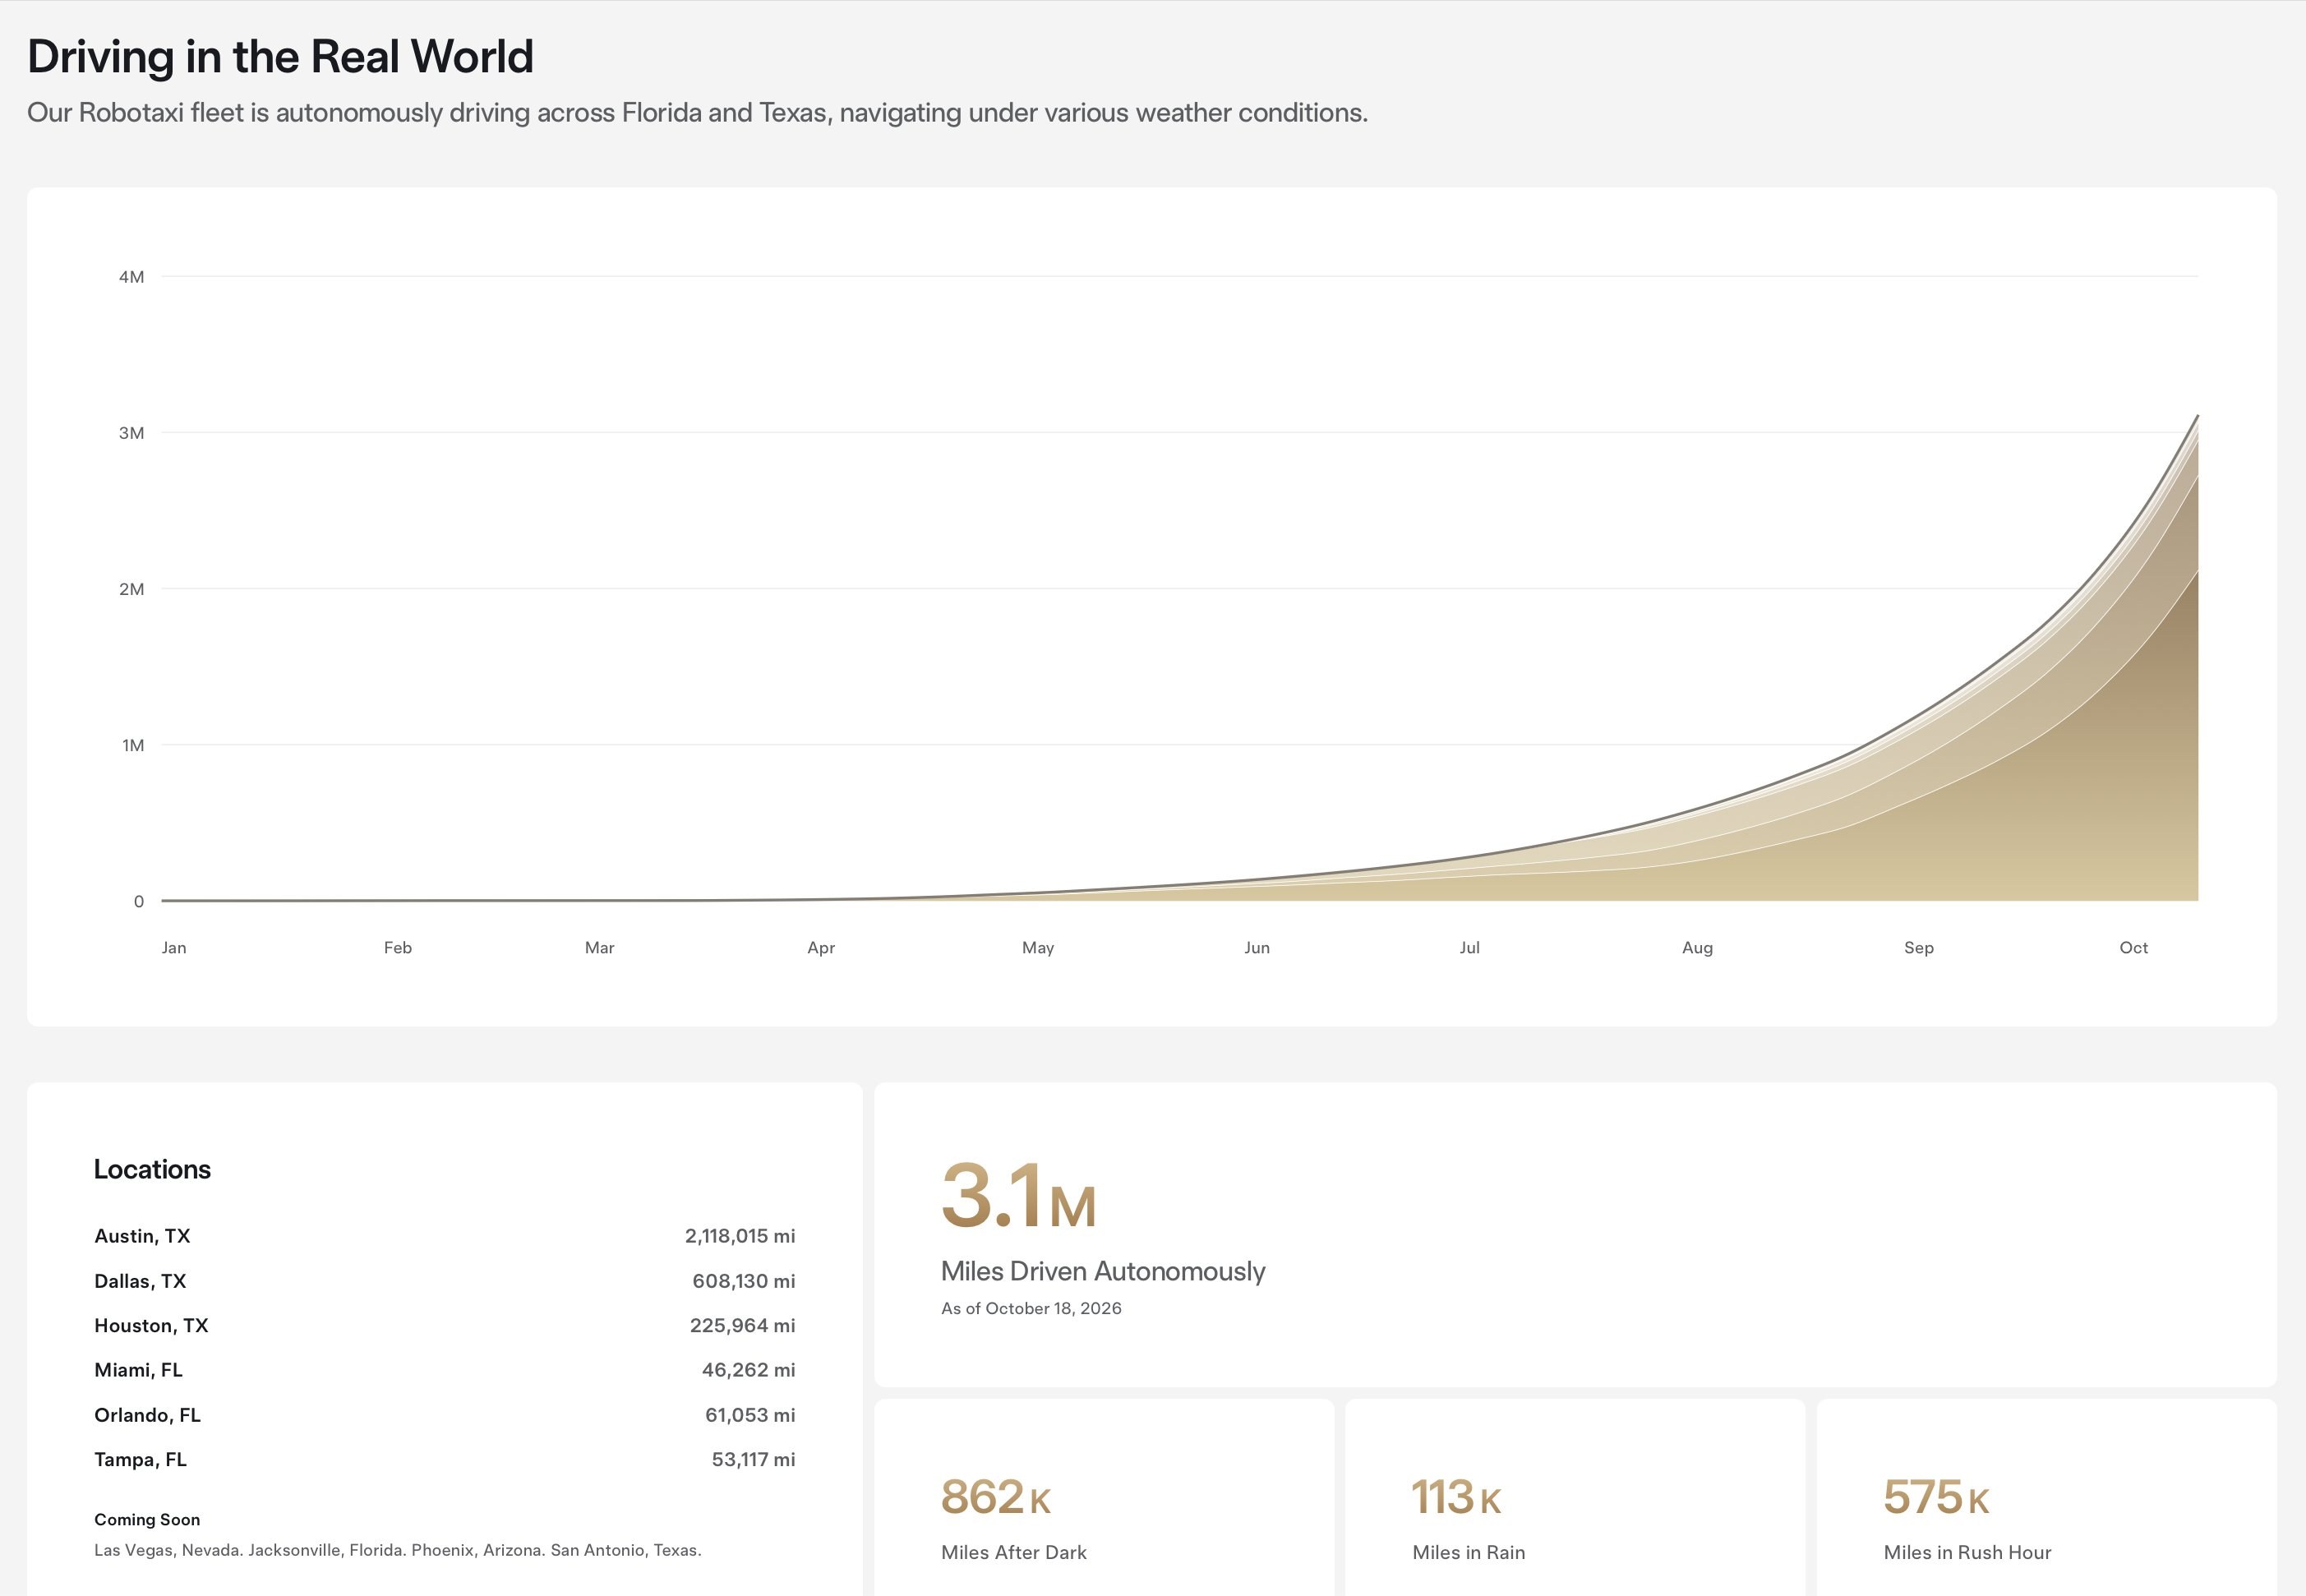Viewport: 2306px width, 1596px height.
Task: Click the 1M y-axis label
Action: point(133,745)
